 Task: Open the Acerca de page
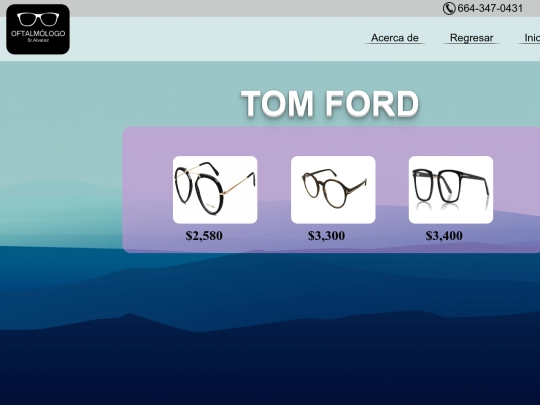tap(395, 38)
